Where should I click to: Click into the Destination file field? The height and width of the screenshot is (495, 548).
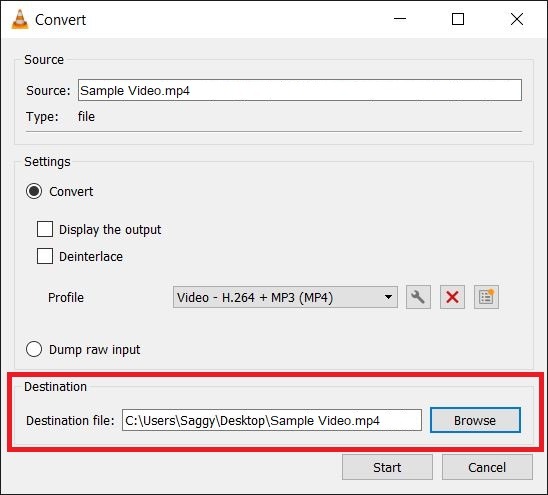(272, 420)
